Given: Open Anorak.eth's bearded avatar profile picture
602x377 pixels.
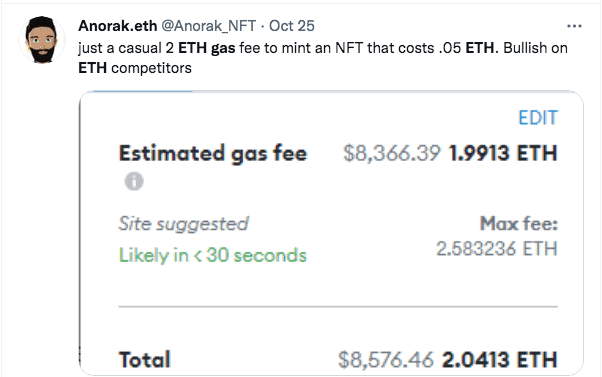Looking at the screenshot, I should [x=42, y=40].
